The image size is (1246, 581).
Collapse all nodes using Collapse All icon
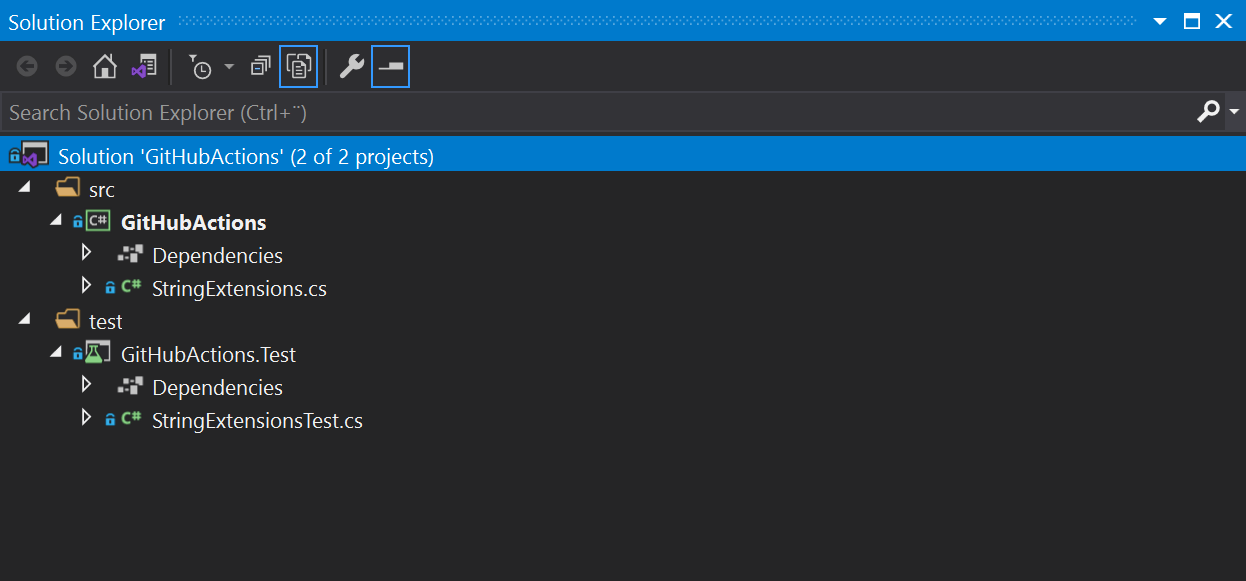click(261, 66)
